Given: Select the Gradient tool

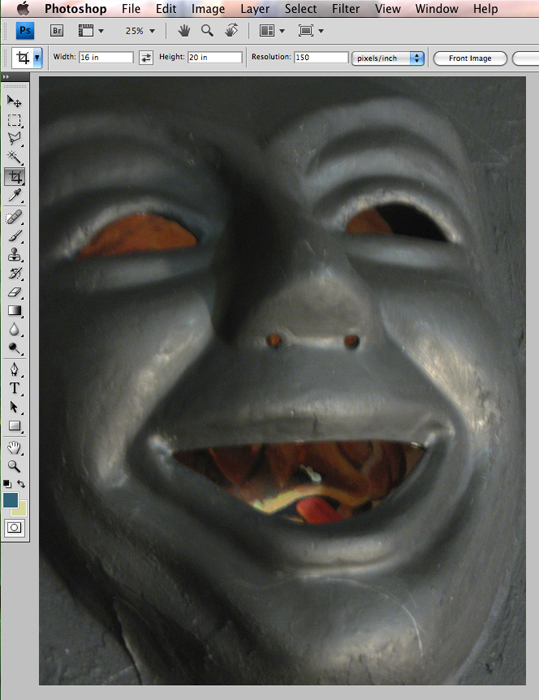Looking at the screenshot, I should tap(14, 311).
